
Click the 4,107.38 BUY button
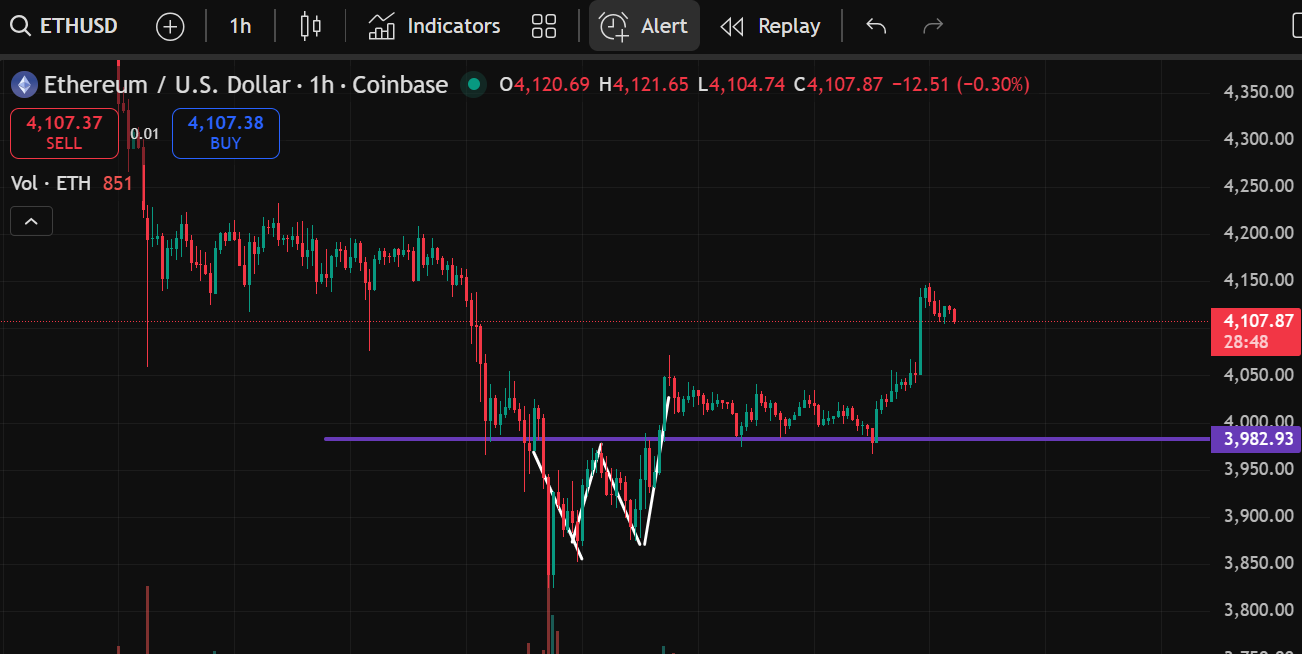click(x=226, y=133)
